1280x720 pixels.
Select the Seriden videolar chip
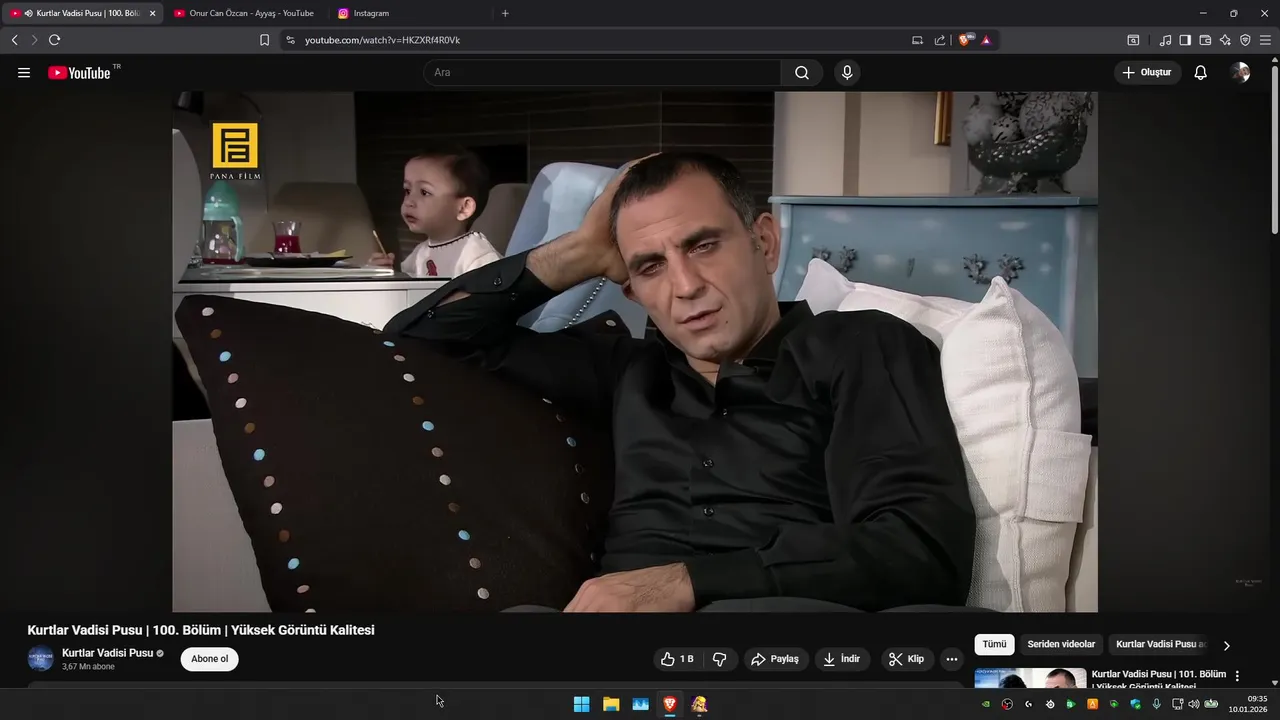(x=1061, y=645)
